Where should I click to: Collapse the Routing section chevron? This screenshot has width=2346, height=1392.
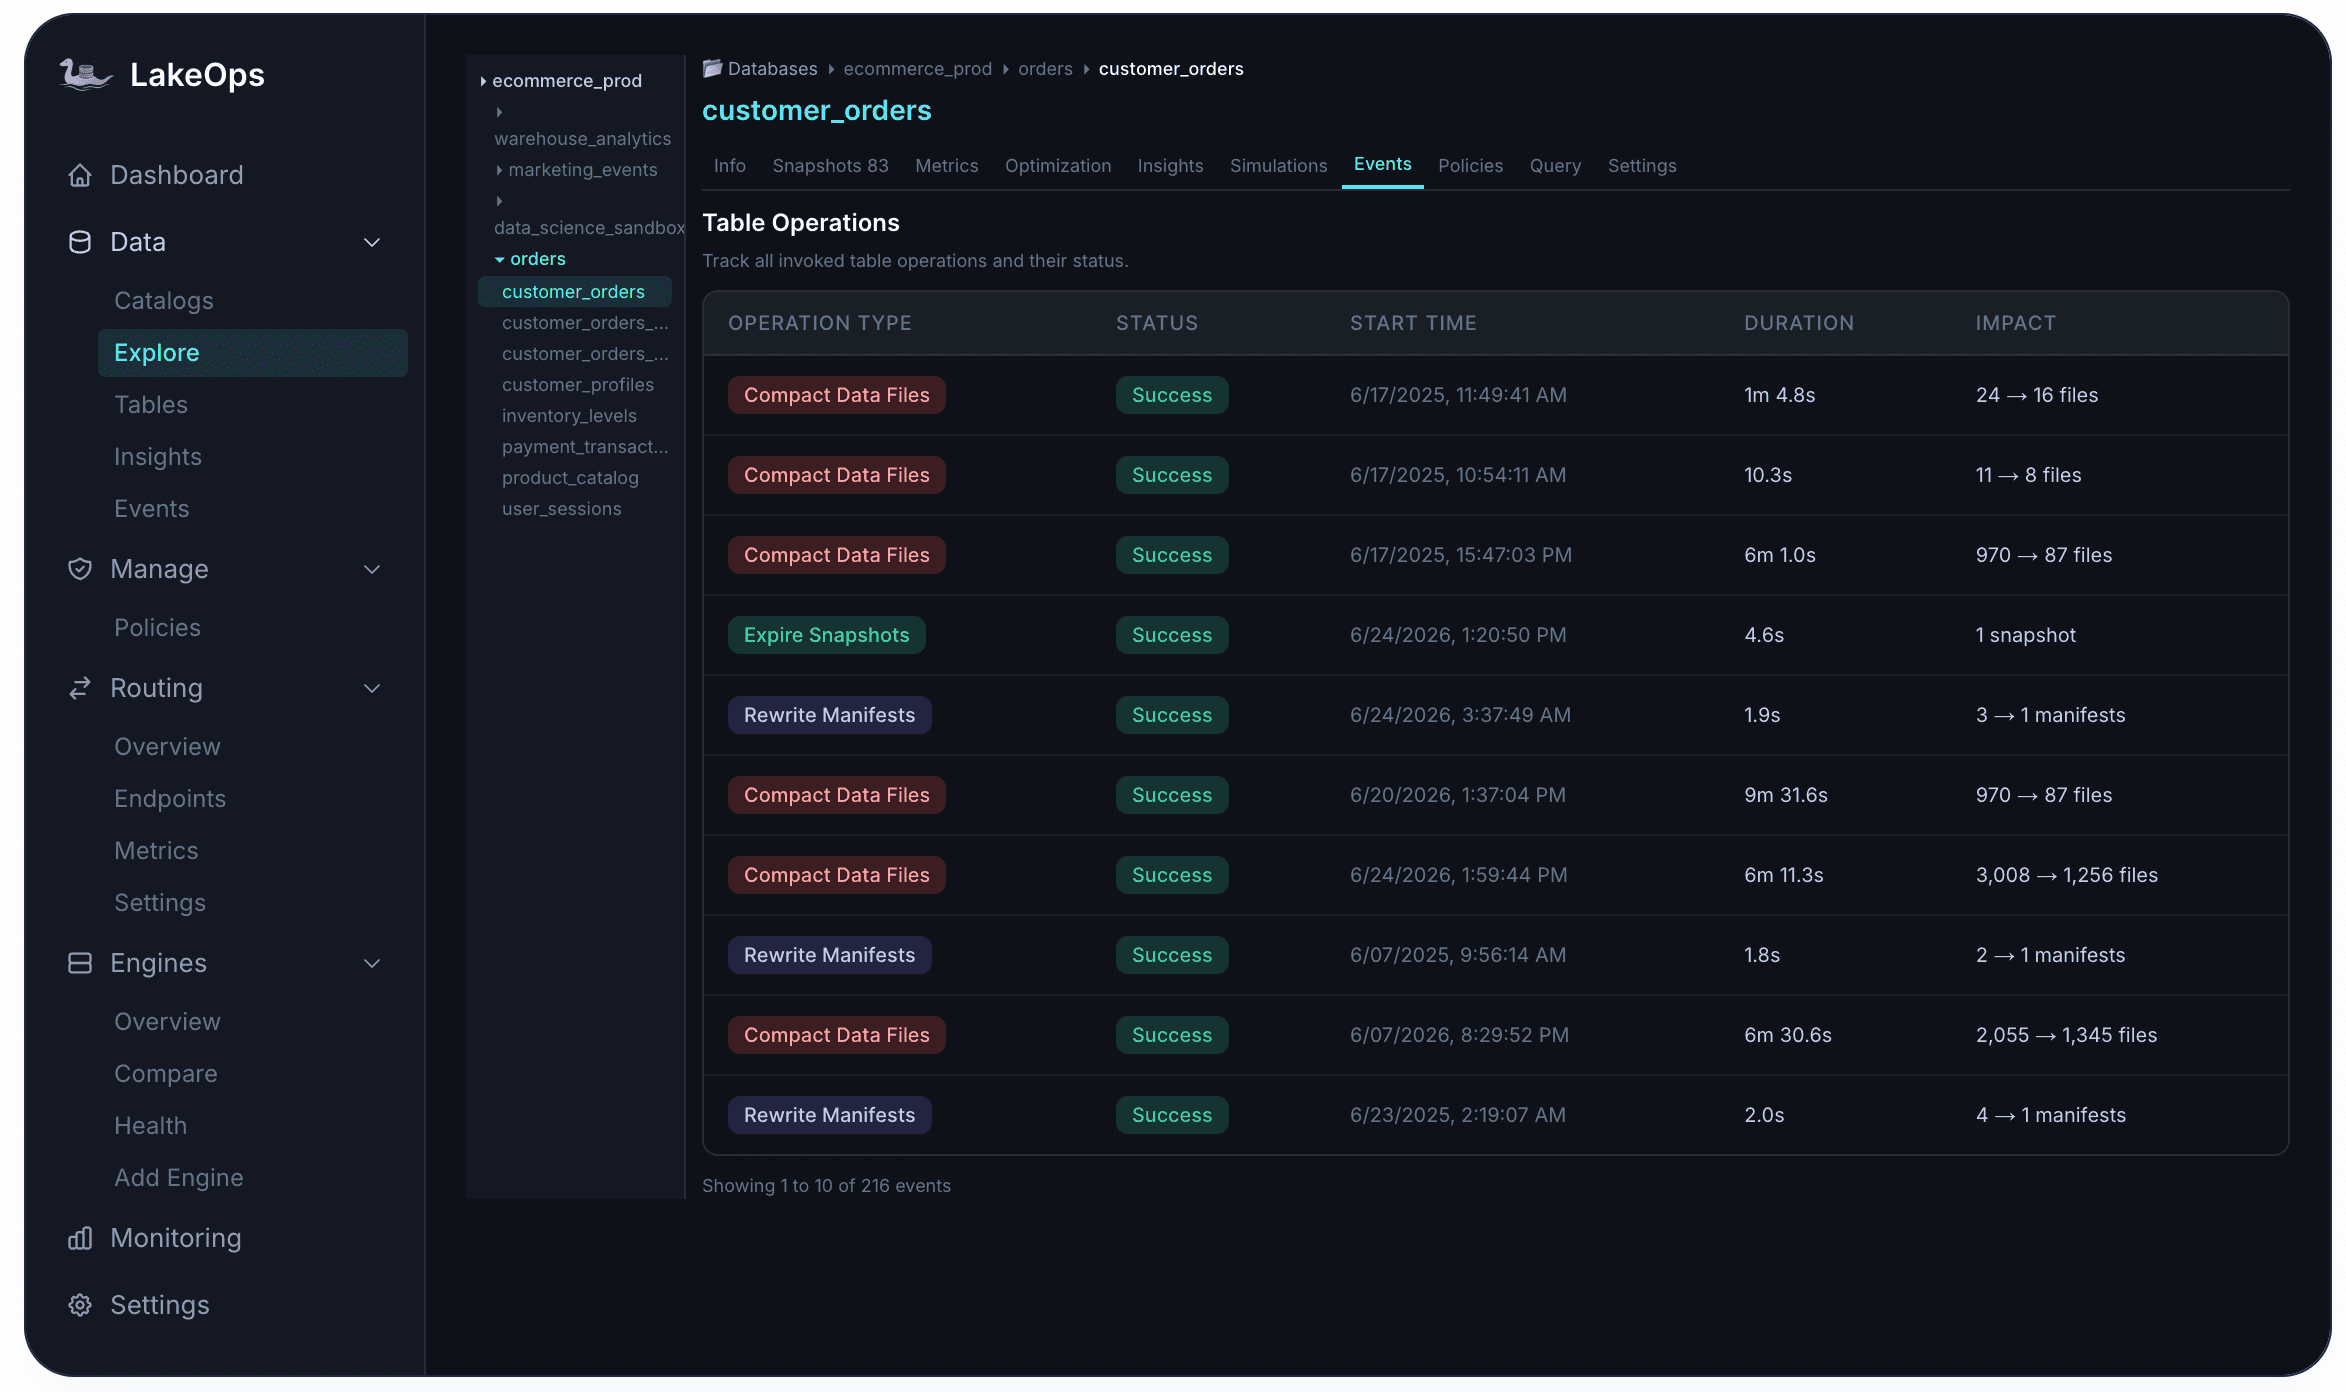pyautogui.click(x=372, y=688)
